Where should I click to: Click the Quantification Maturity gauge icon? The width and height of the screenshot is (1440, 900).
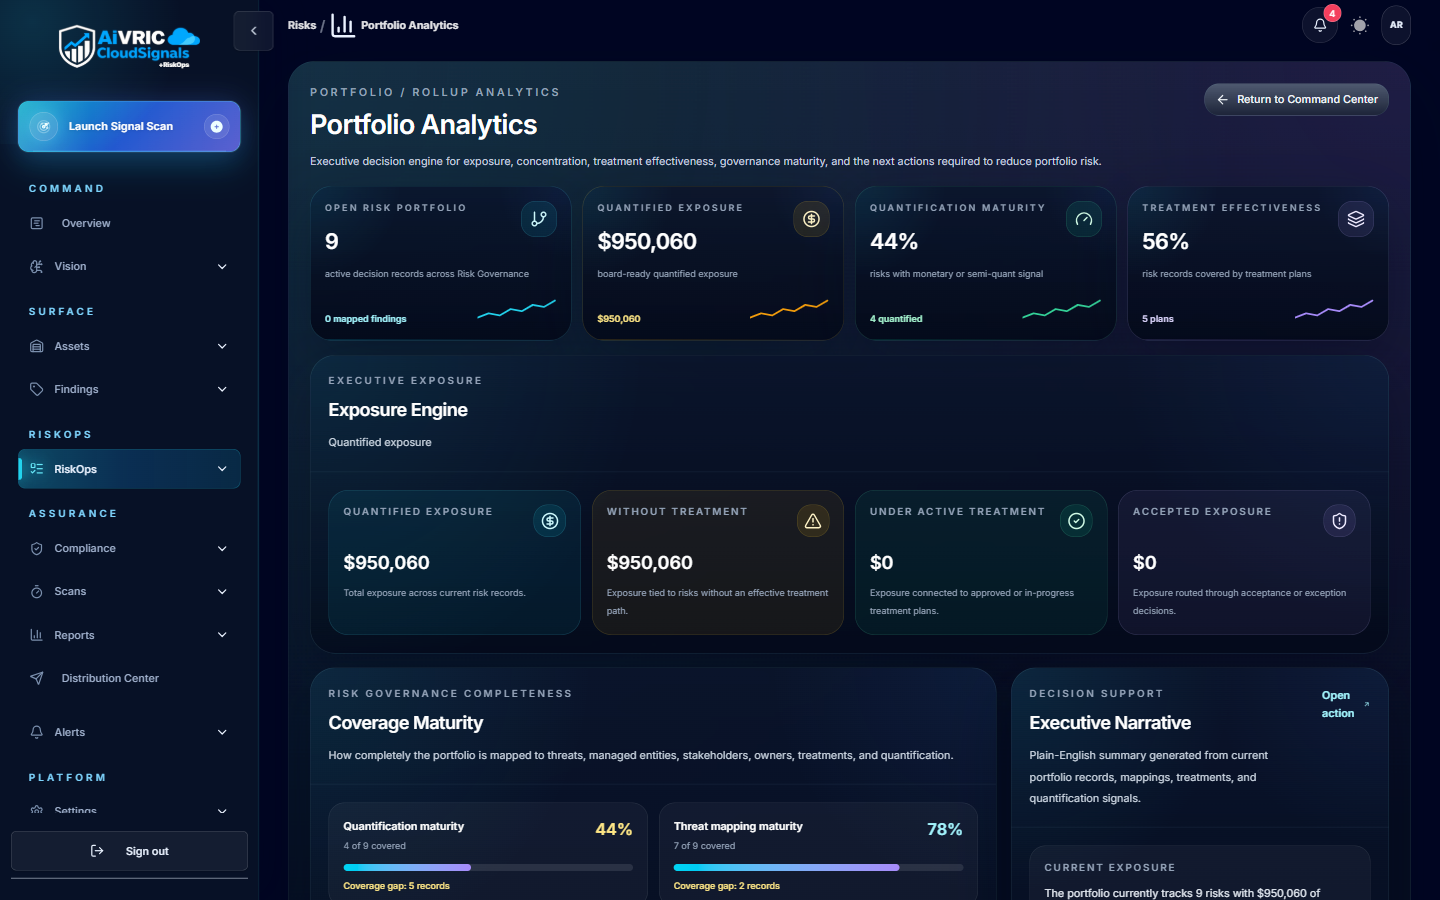coord(1084,219)
